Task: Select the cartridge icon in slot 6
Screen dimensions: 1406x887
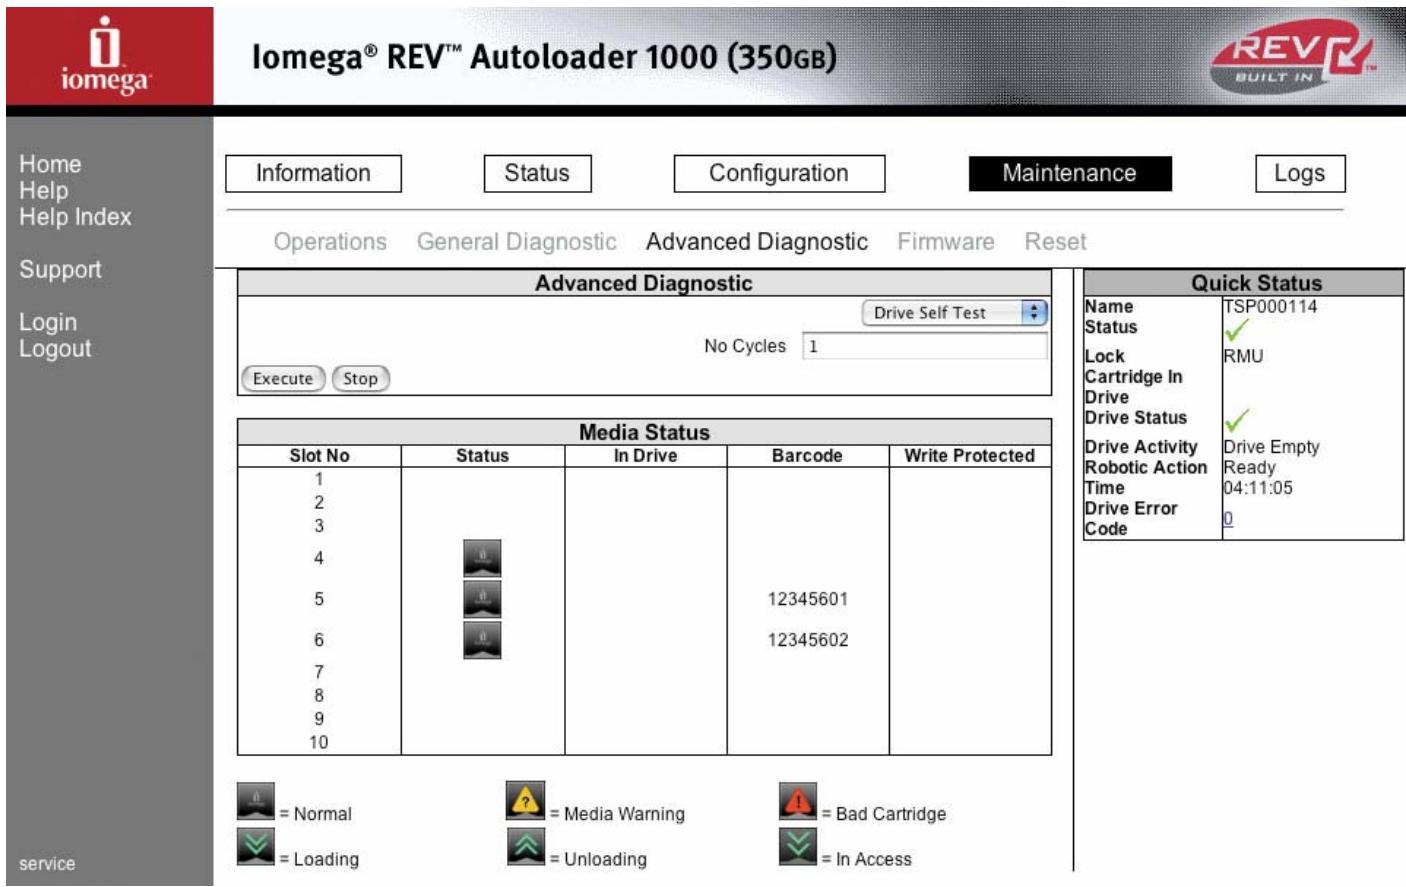Action: pos(482,640)
